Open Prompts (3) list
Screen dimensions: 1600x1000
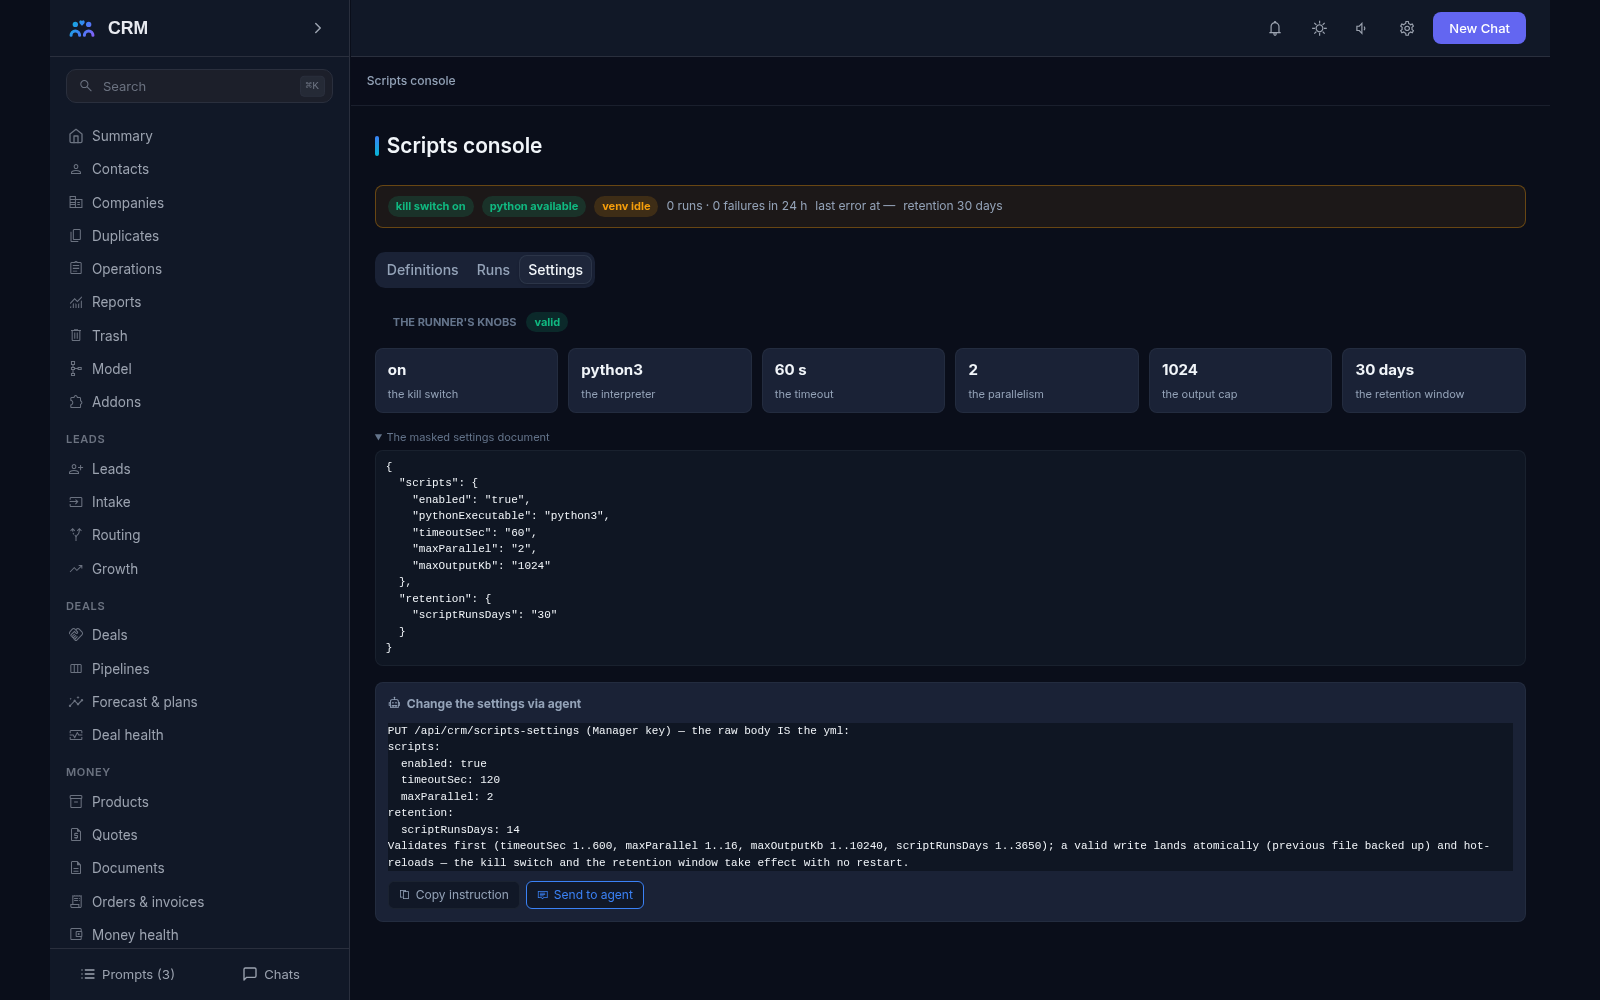(x=127, y=974)
